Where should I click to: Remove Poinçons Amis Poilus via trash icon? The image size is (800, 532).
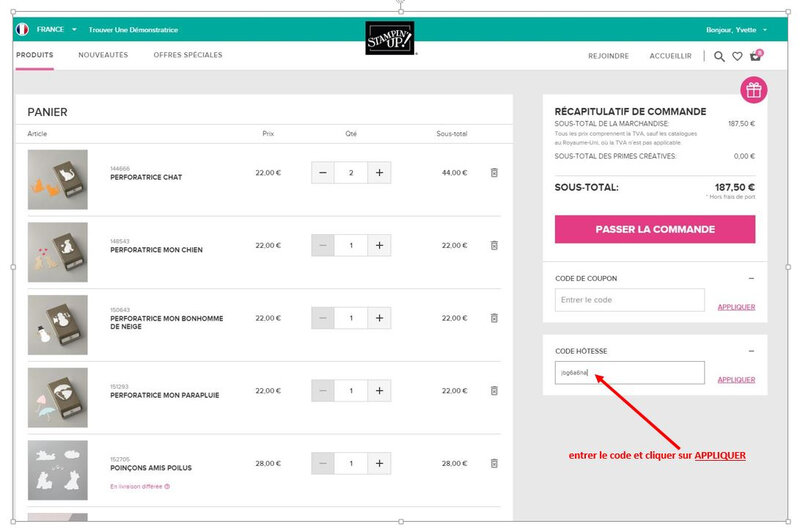494,464
